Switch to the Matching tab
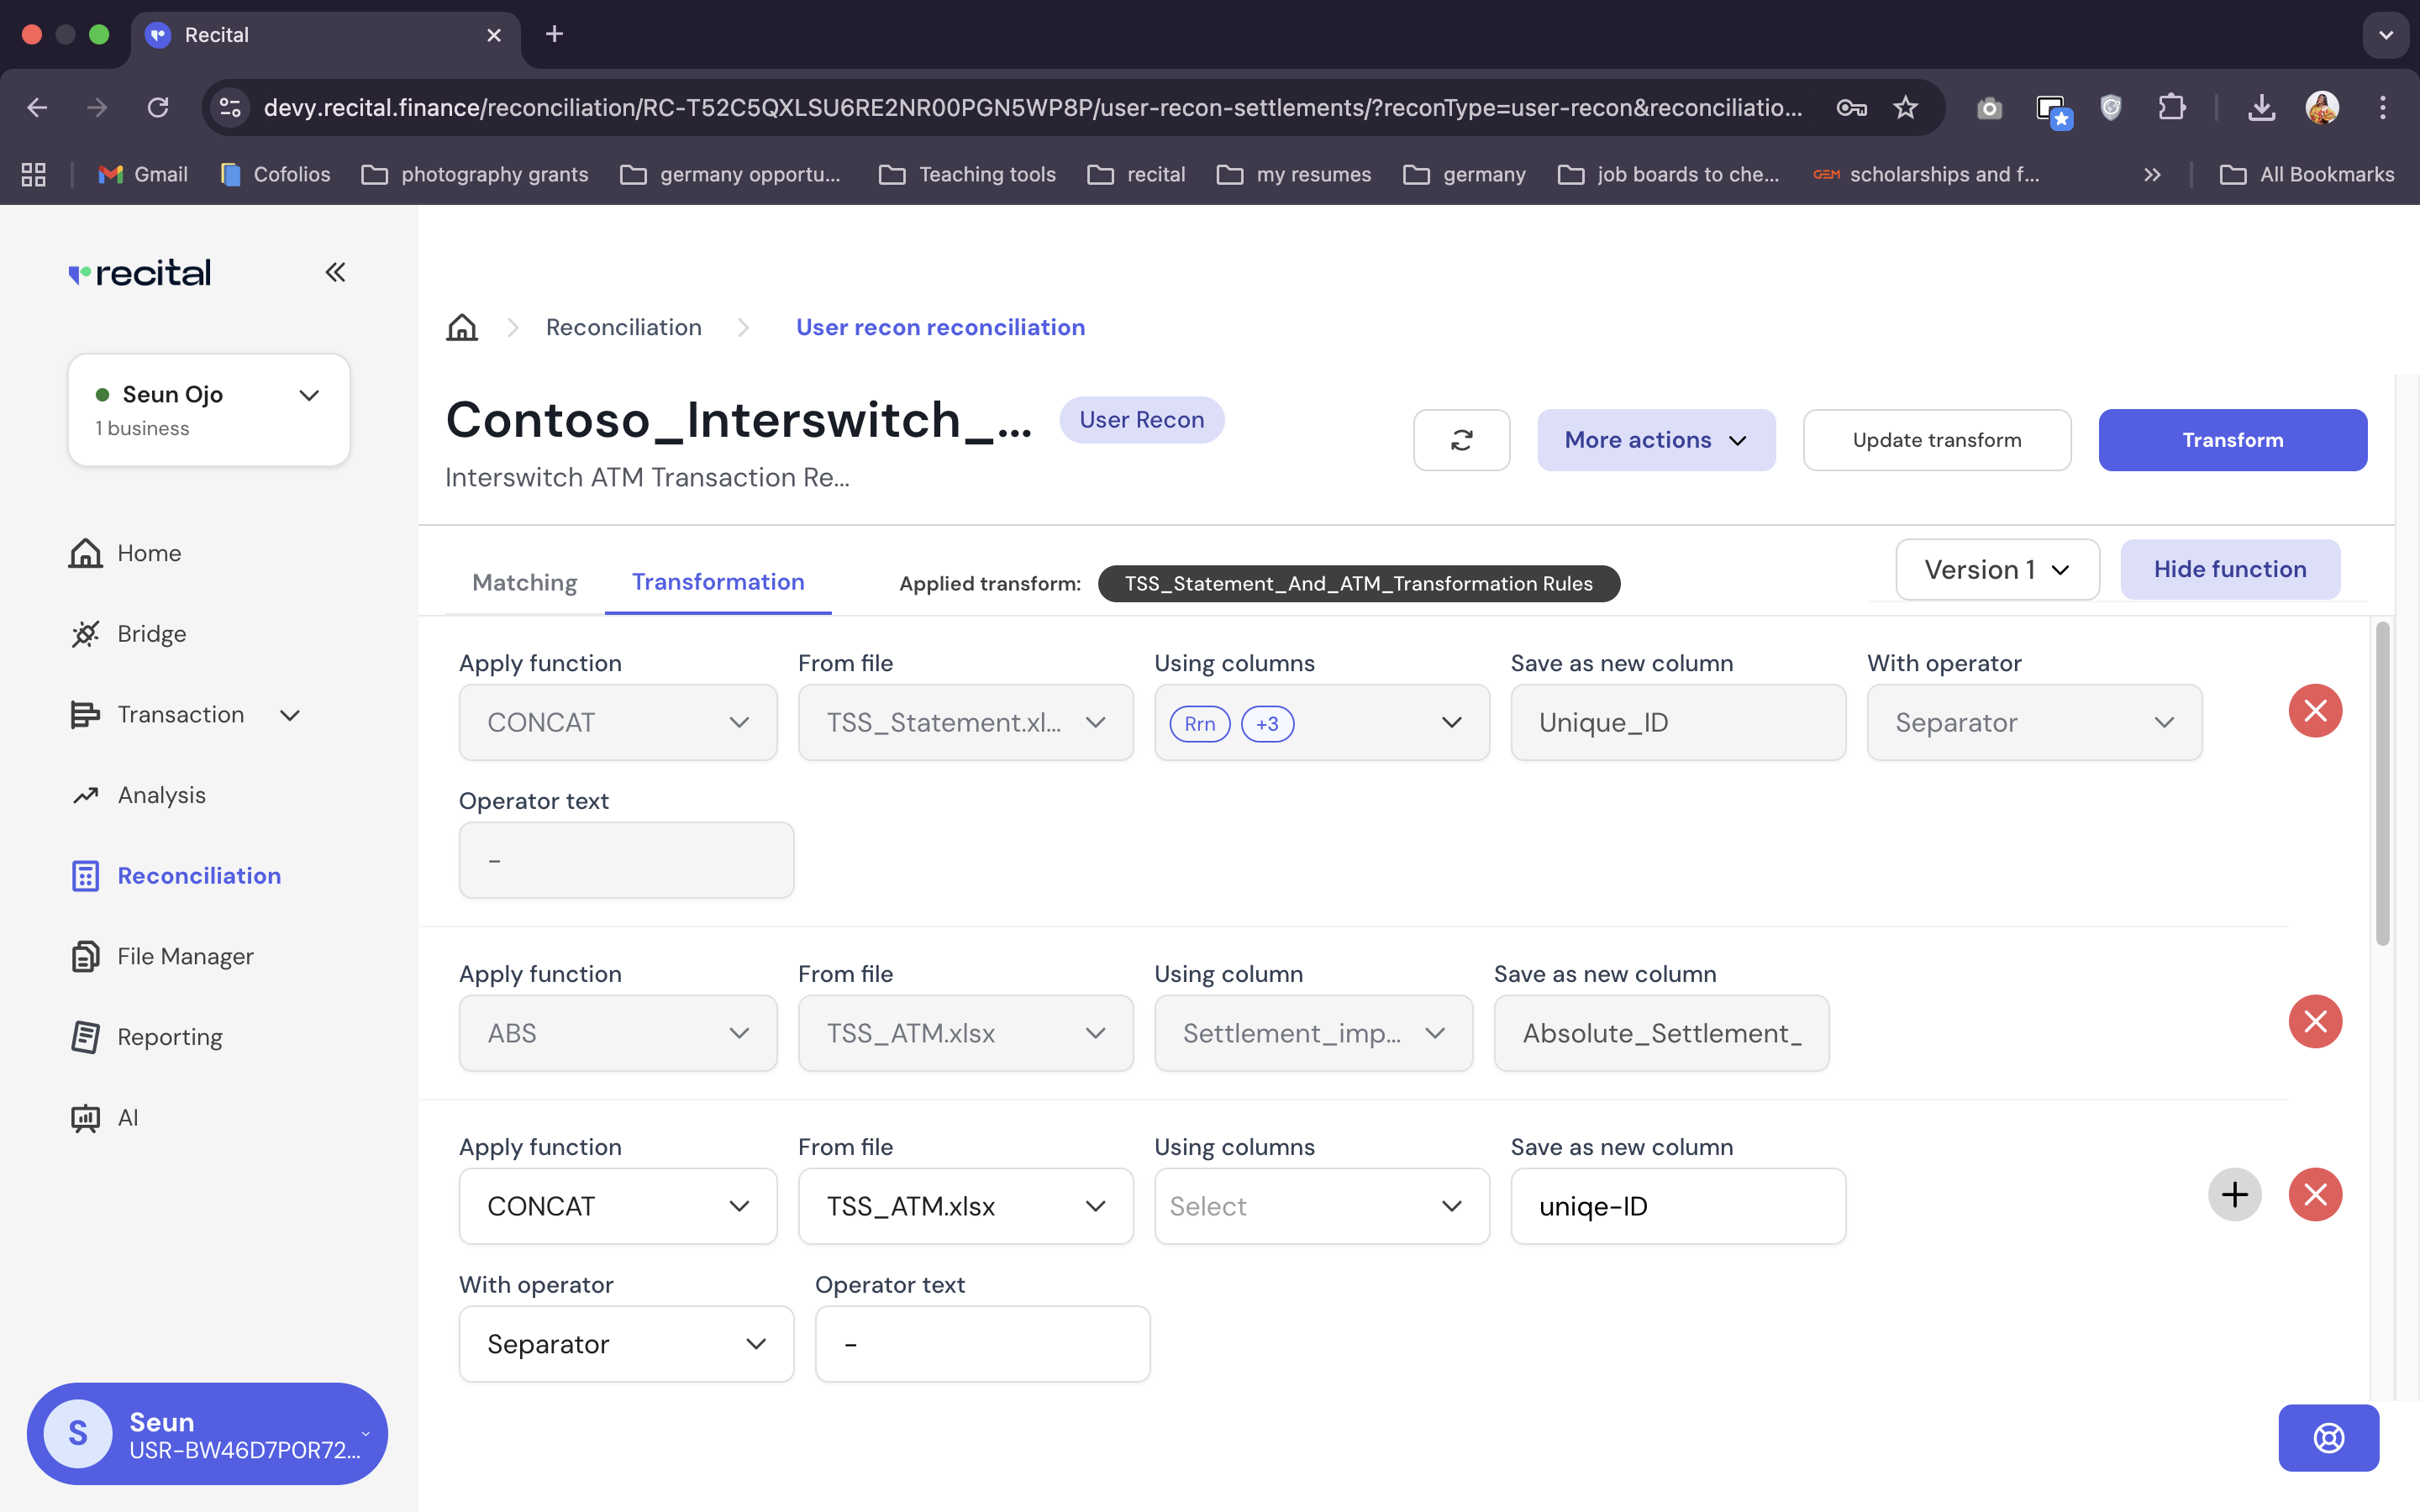Screen dimensions: 2420x1512 [524, 582]
